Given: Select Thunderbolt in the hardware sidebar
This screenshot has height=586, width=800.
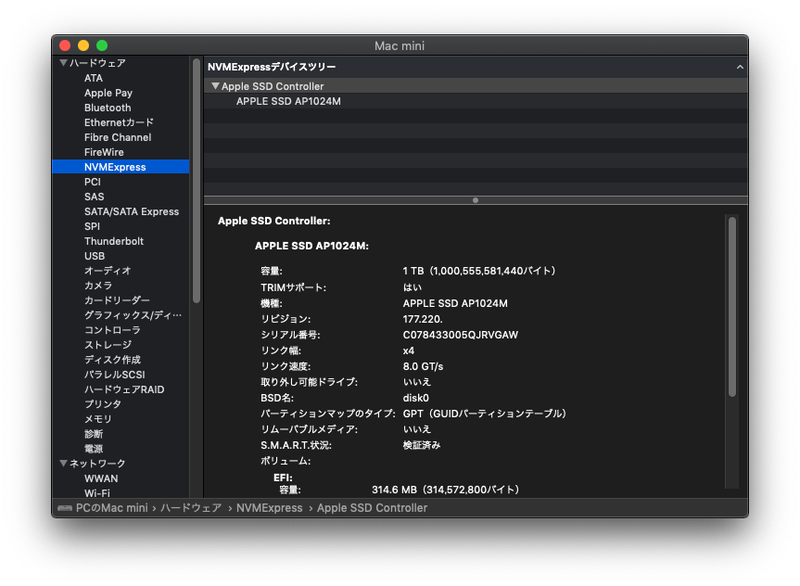Looking at the screenshot, I should (113, 241).
